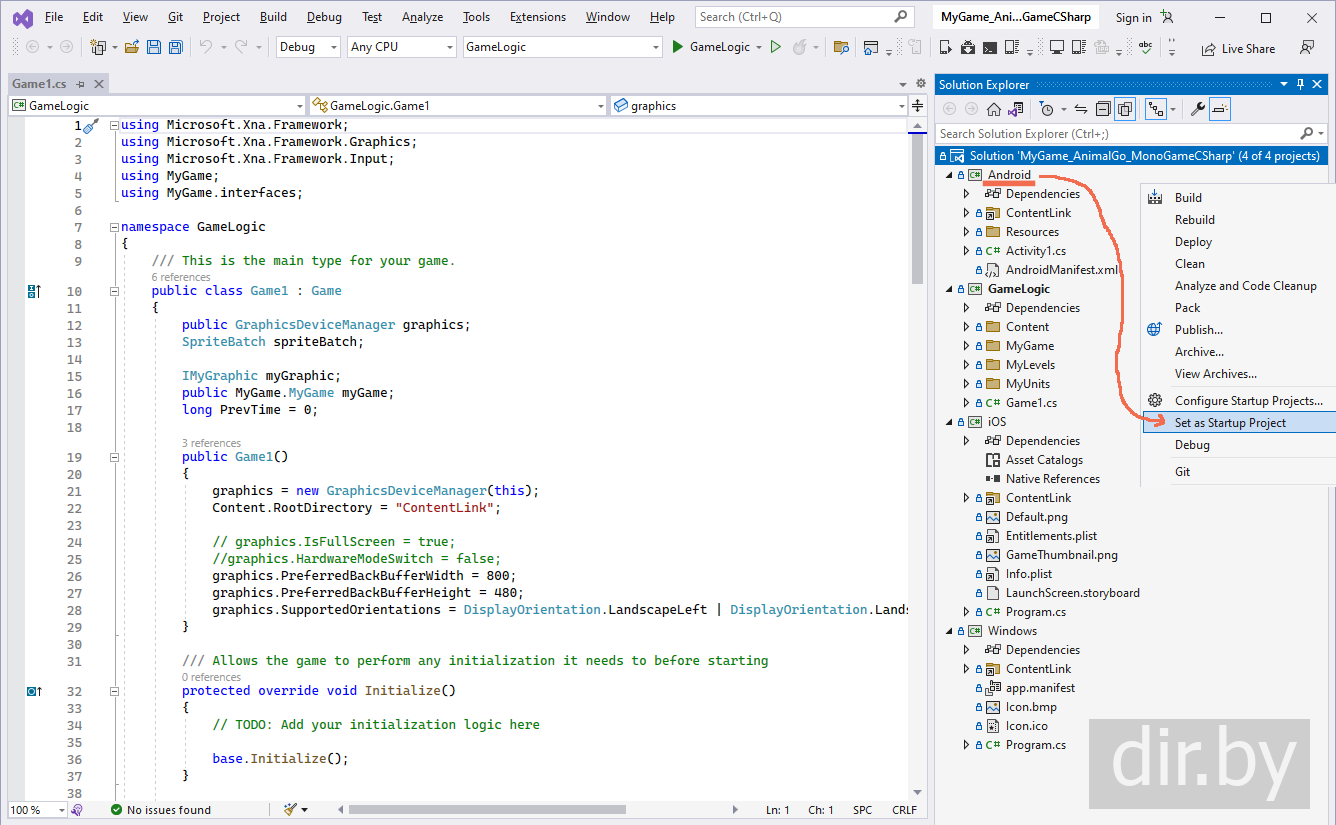Open Properties wrench icon in Solution Explorer

pos(1197,109)
